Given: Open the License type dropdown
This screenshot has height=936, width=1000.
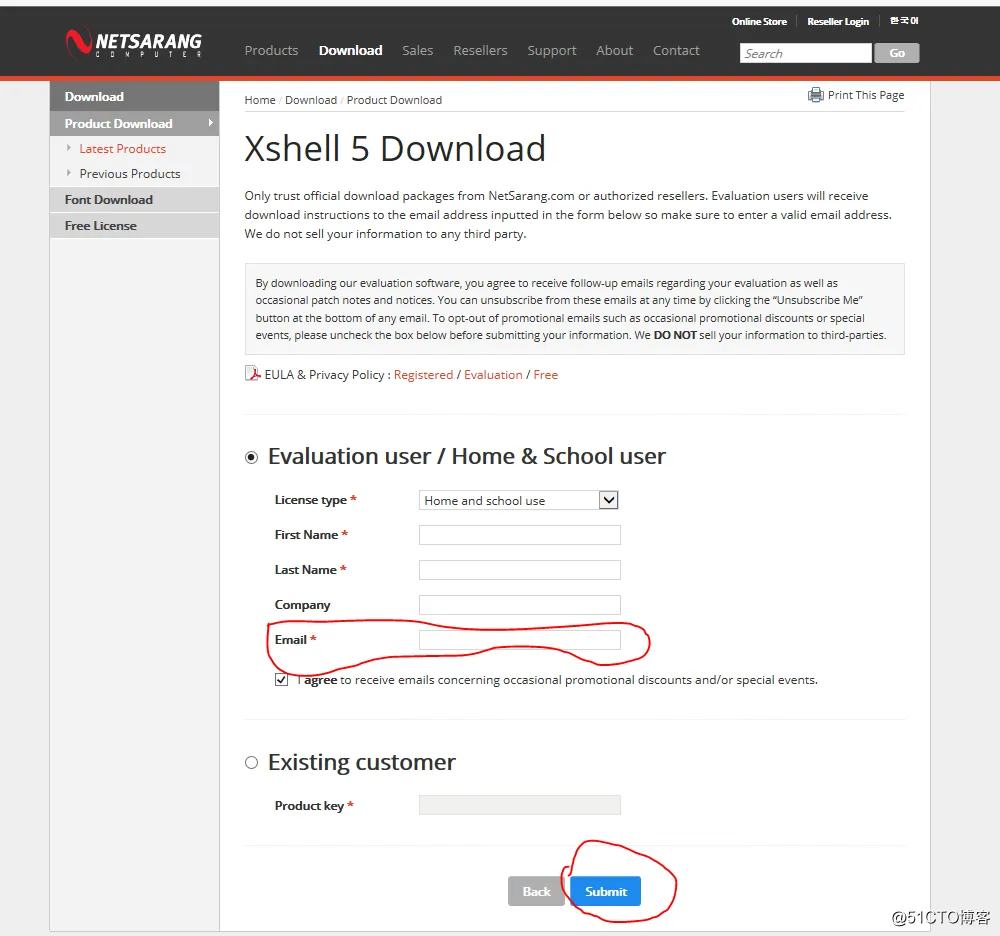Looking at the screenshot, I should click(x=518, y=501).
